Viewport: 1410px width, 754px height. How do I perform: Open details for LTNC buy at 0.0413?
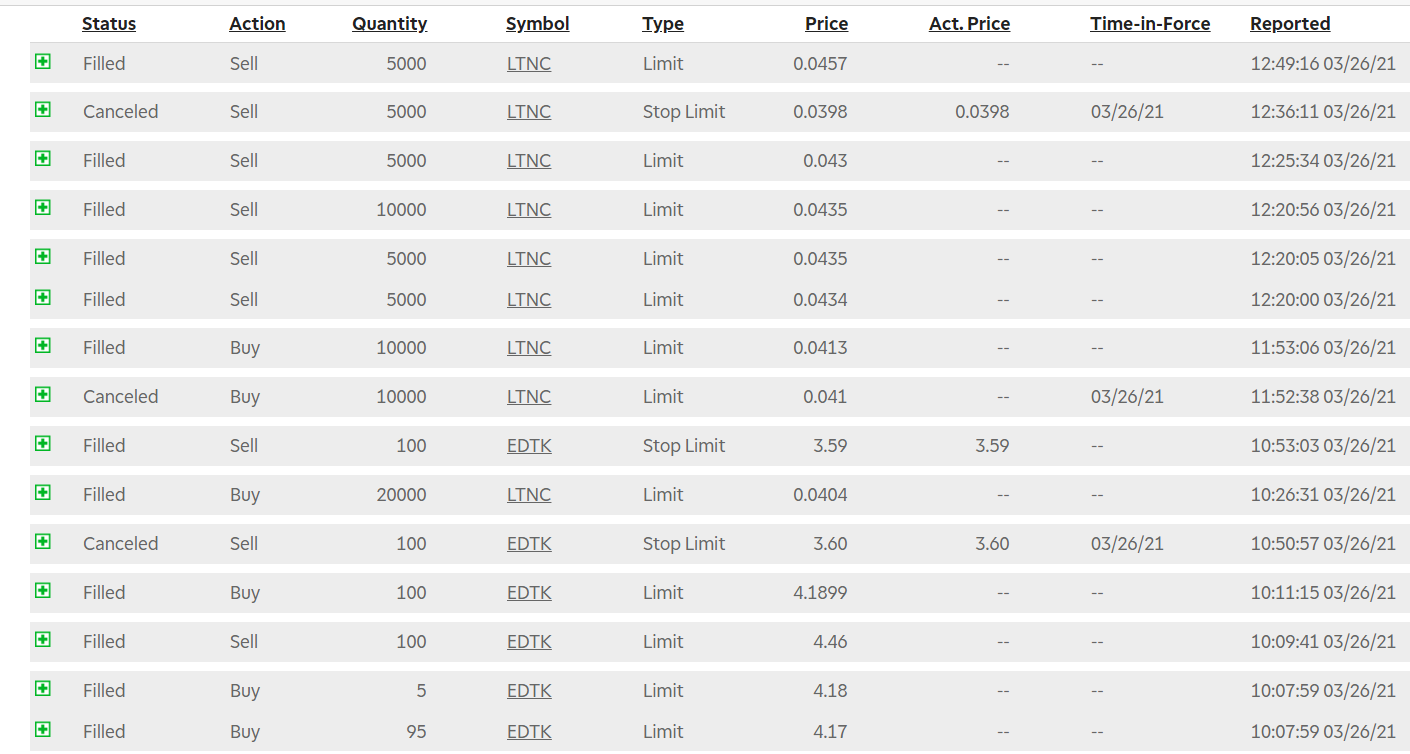[43, 346]
